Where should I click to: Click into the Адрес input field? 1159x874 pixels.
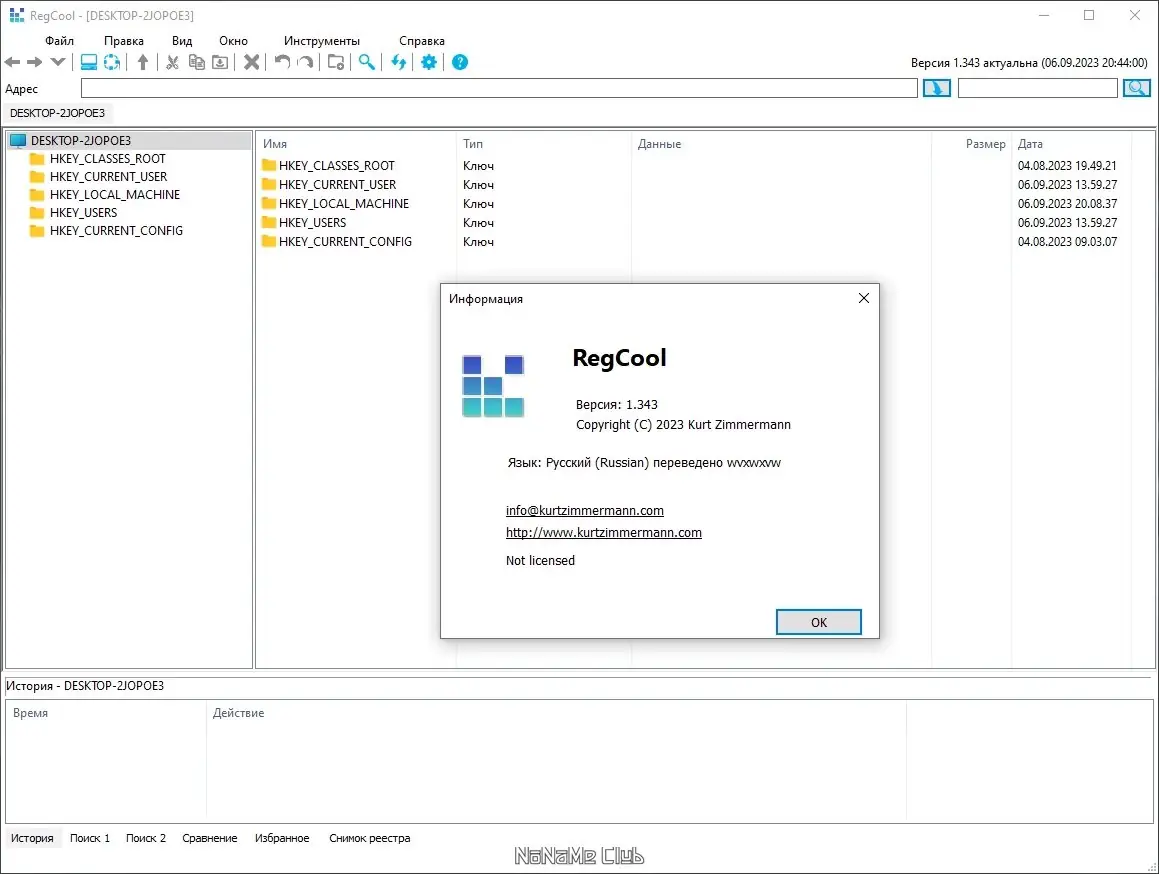[499, 89]
